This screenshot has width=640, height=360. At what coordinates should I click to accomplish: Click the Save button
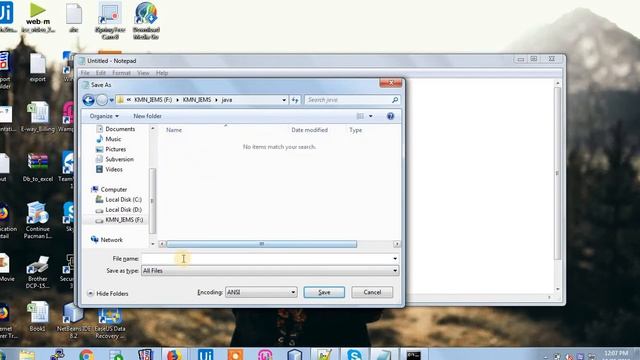tap(324, 292)
